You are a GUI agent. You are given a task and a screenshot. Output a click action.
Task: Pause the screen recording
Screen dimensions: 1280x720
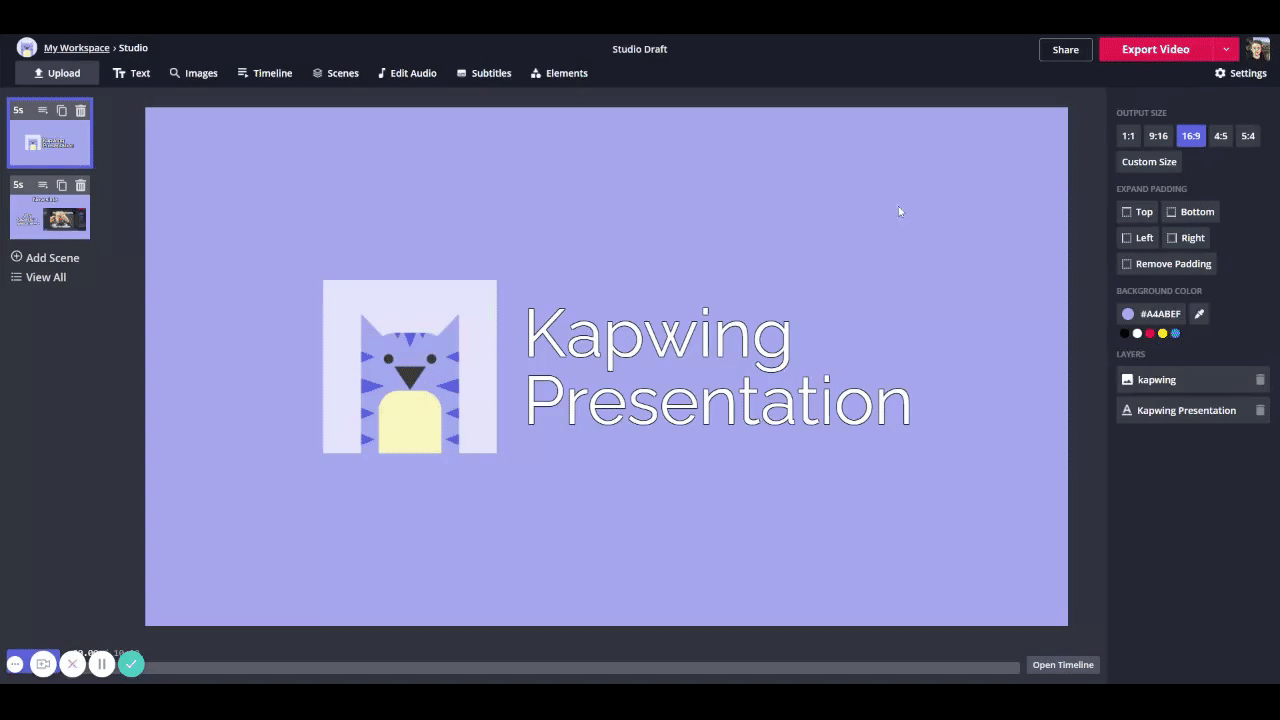(101, 664)
